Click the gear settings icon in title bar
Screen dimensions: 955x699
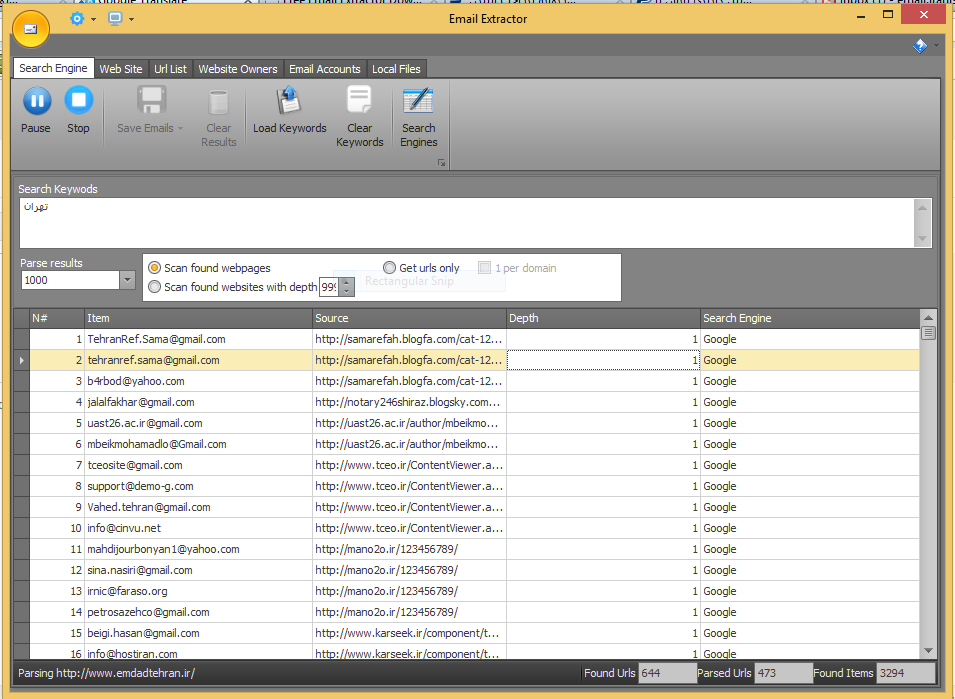[x=77, y=18]
